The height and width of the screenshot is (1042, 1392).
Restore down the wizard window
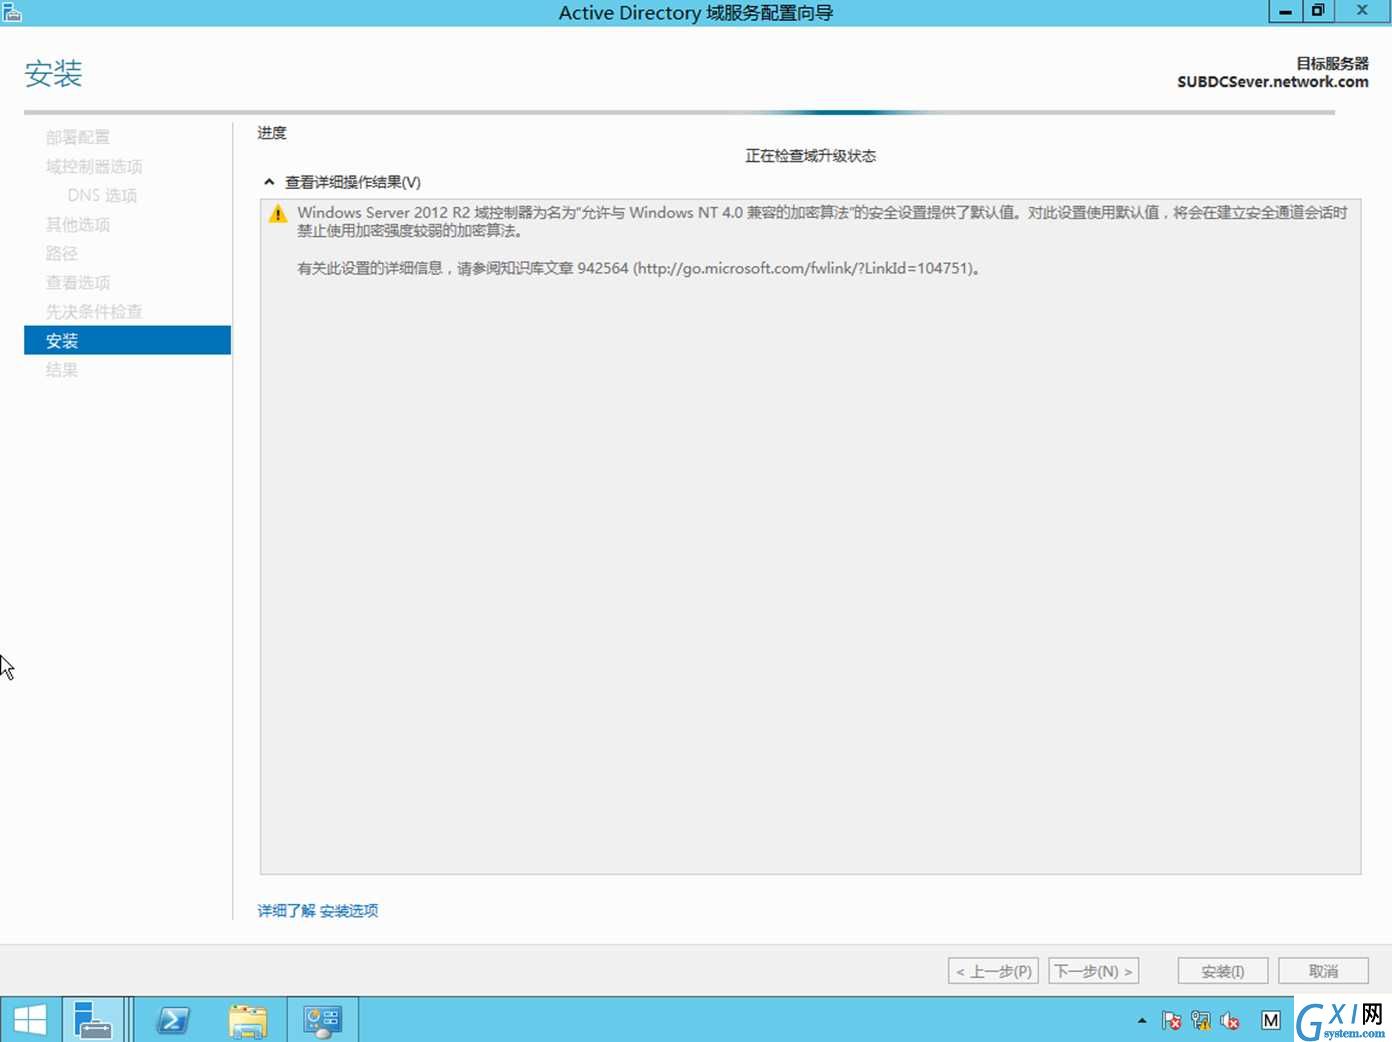coord(1318,11)
